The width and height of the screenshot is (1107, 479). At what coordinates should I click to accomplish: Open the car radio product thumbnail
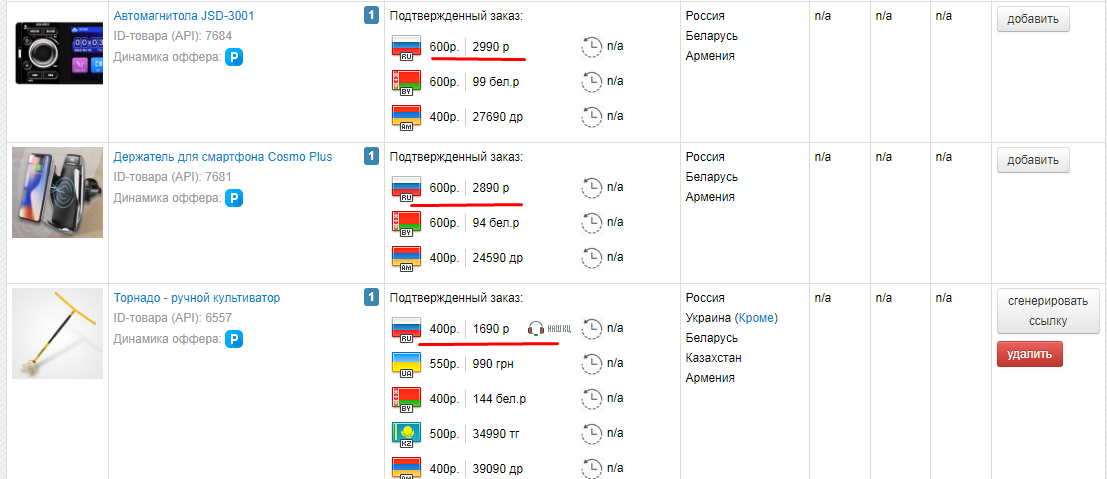pyautogui.click(x=59, y=52)
